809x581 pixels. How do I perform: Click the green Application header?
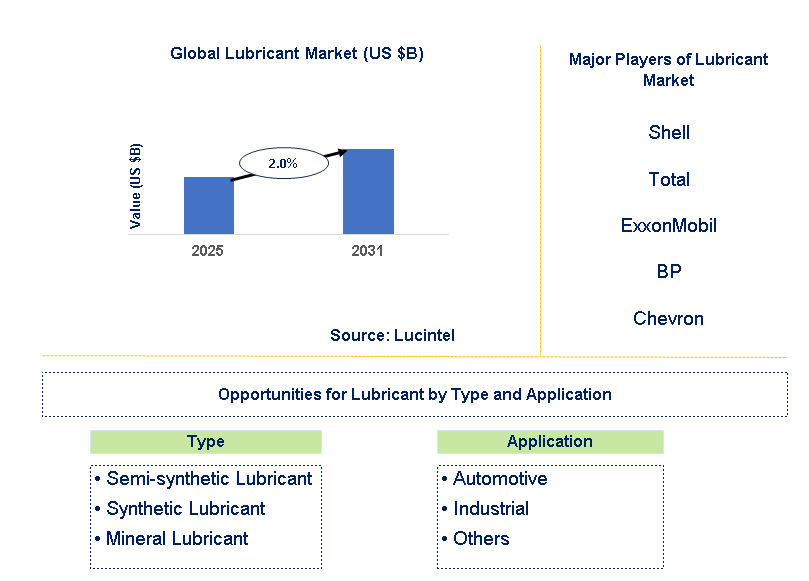[x=550, y=442]
